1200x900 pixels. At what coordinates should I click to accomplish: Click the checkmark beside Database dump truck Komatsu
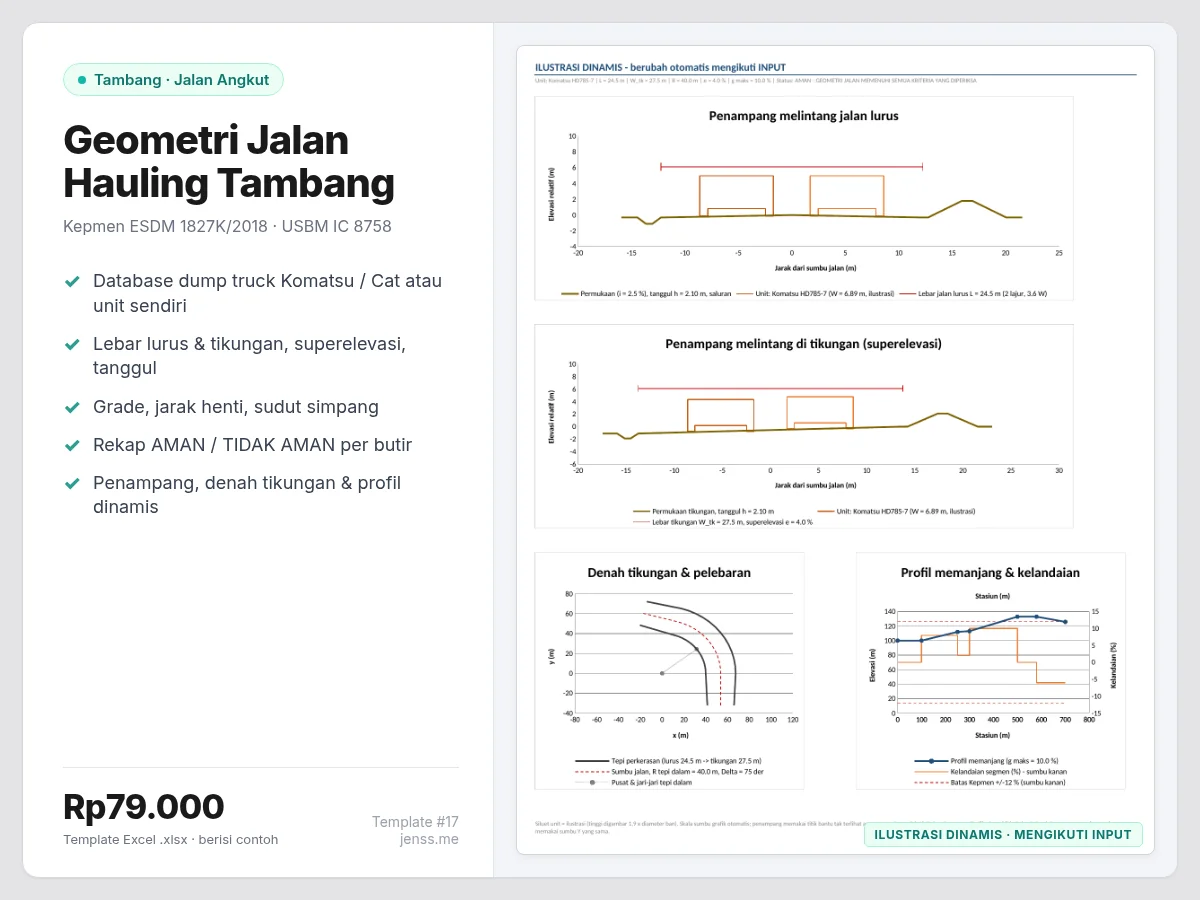tap(72, 282)
